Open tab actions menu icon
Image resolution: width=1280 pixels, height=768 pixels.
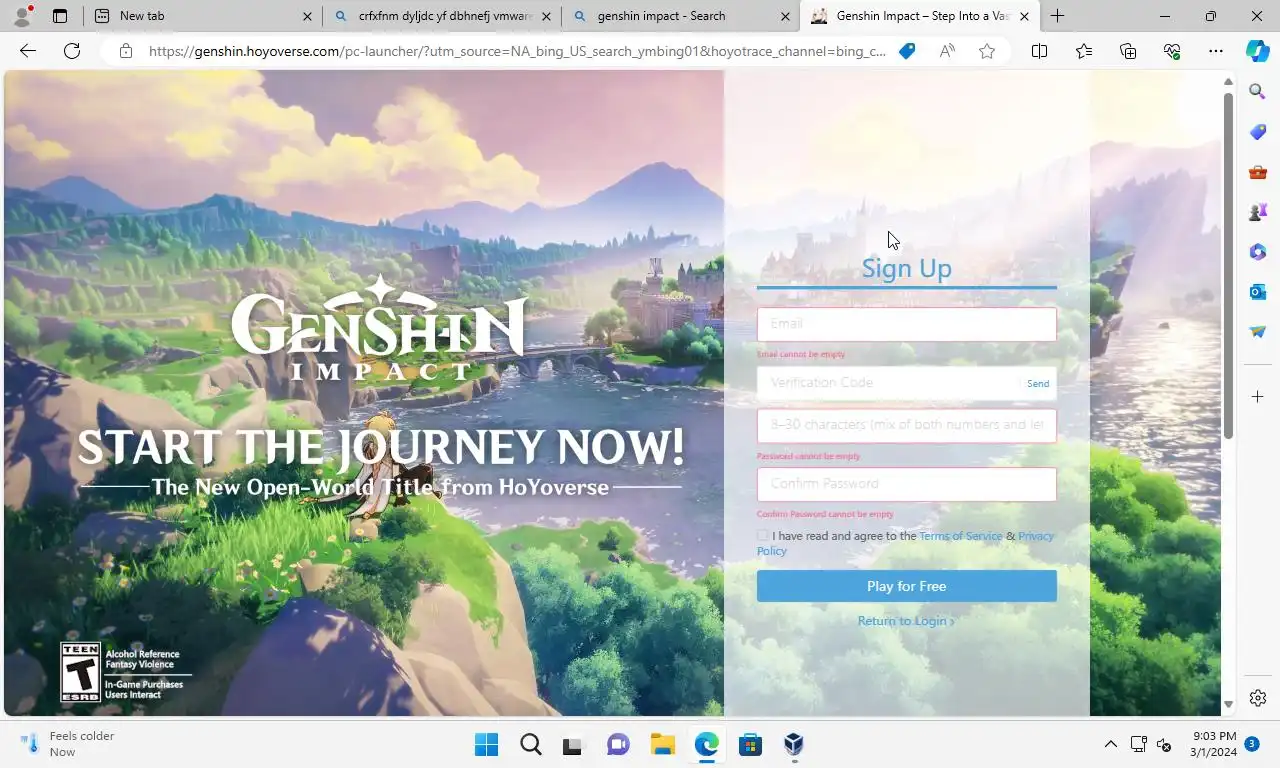[x=60, y=16]
